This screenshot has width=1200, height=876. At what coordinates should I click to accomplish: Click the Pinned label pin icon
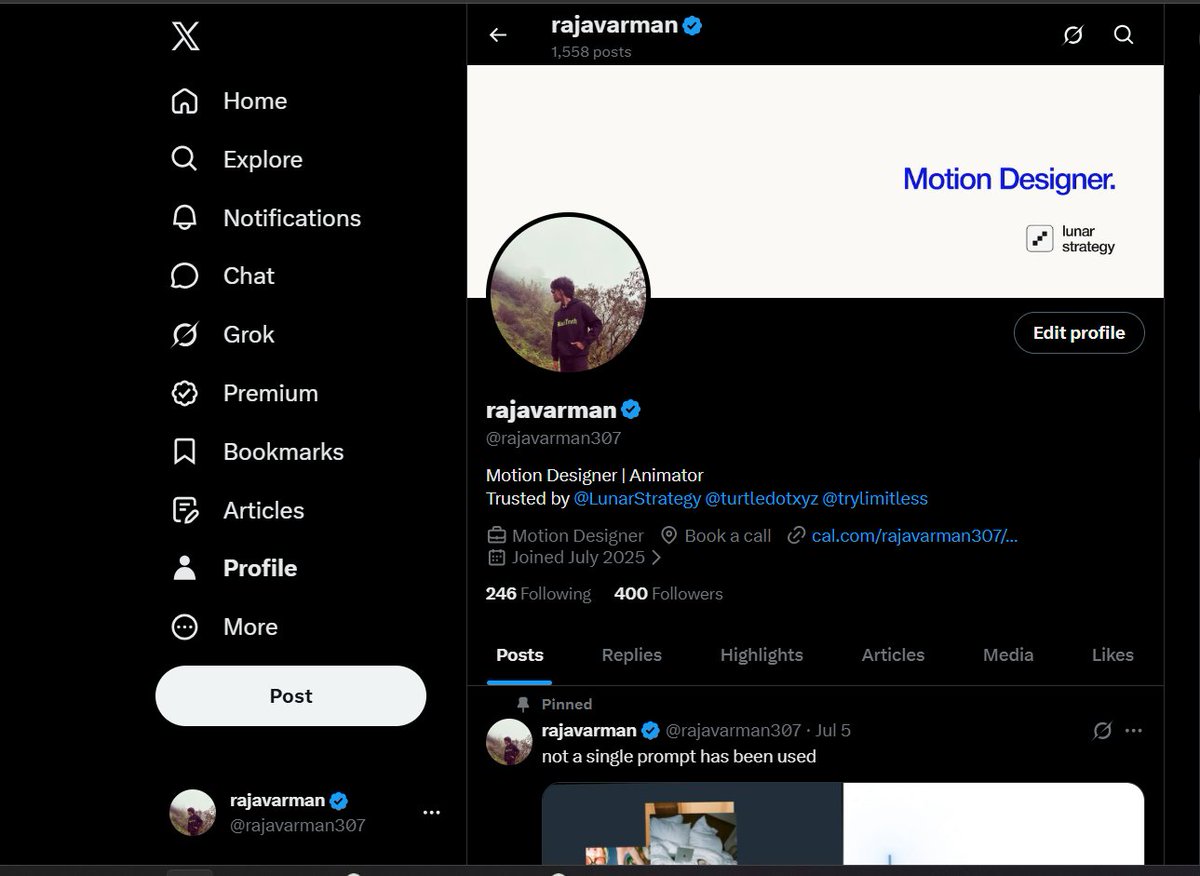(523, 704)
